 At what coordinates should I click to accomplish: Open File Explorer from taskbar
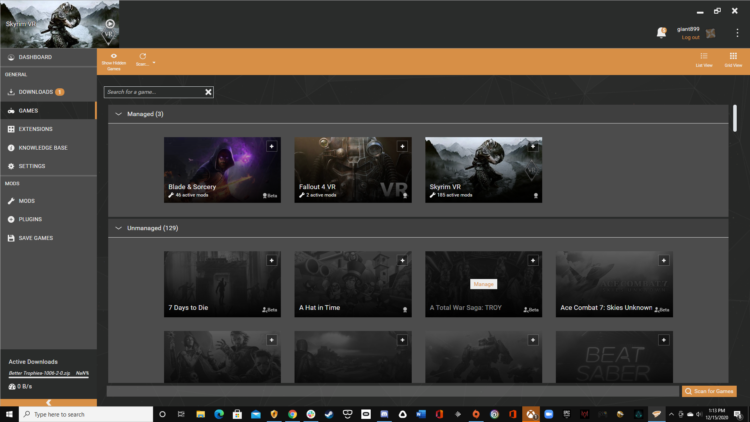click(x=200, y=414)
